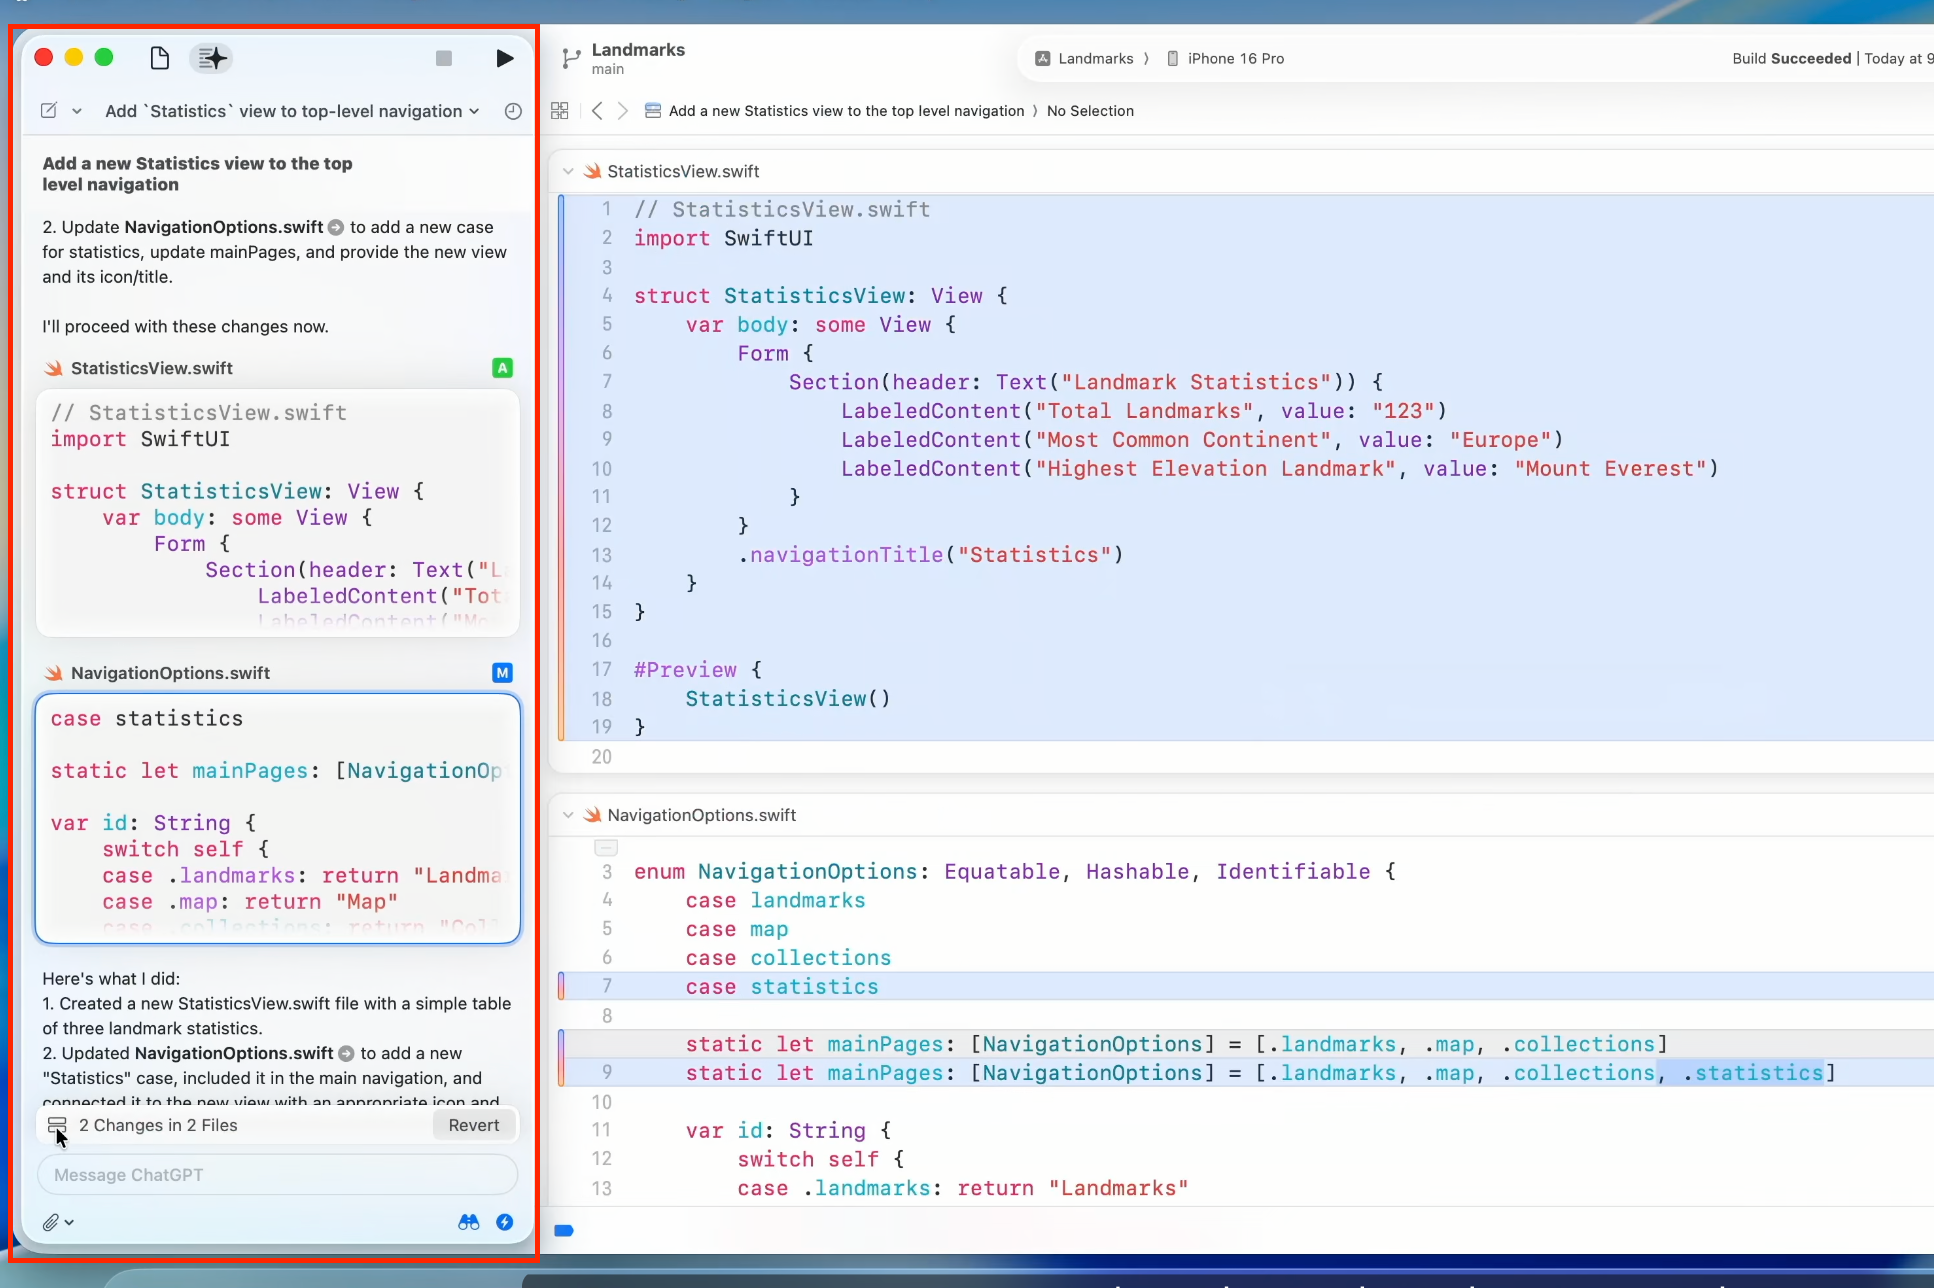Image resolution: width=1934 pixels, height=1288 pixels.
Task: Open the conversation history clock icon
Action: point(513,111)
